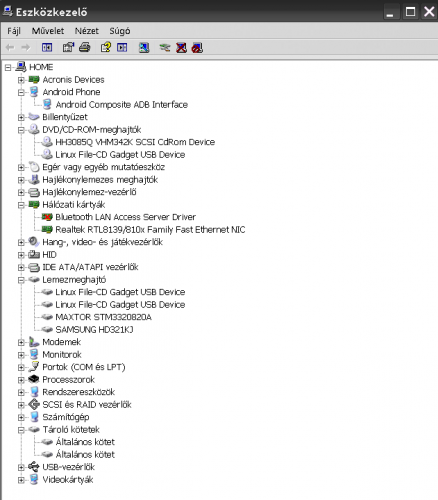Open the Fájl menu
This screenshot has width=438, height=500.
pyautogui.click(x=14, y=31)
